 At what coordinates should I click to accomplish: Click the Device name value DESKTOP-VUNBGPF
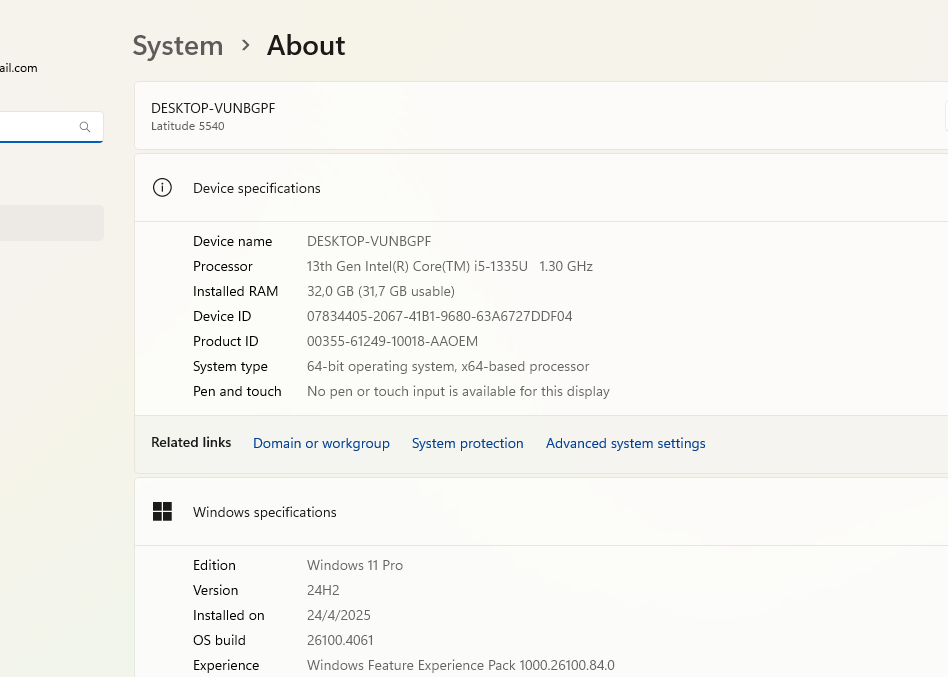pyautogui.click(x=369, y=241)
